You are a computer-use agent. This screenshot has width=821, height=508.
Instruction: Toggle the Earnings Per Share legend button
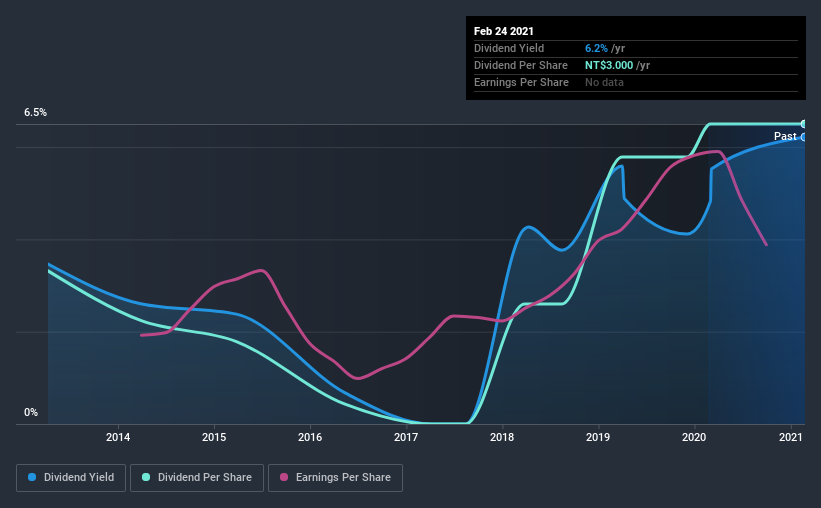point(335,478)
